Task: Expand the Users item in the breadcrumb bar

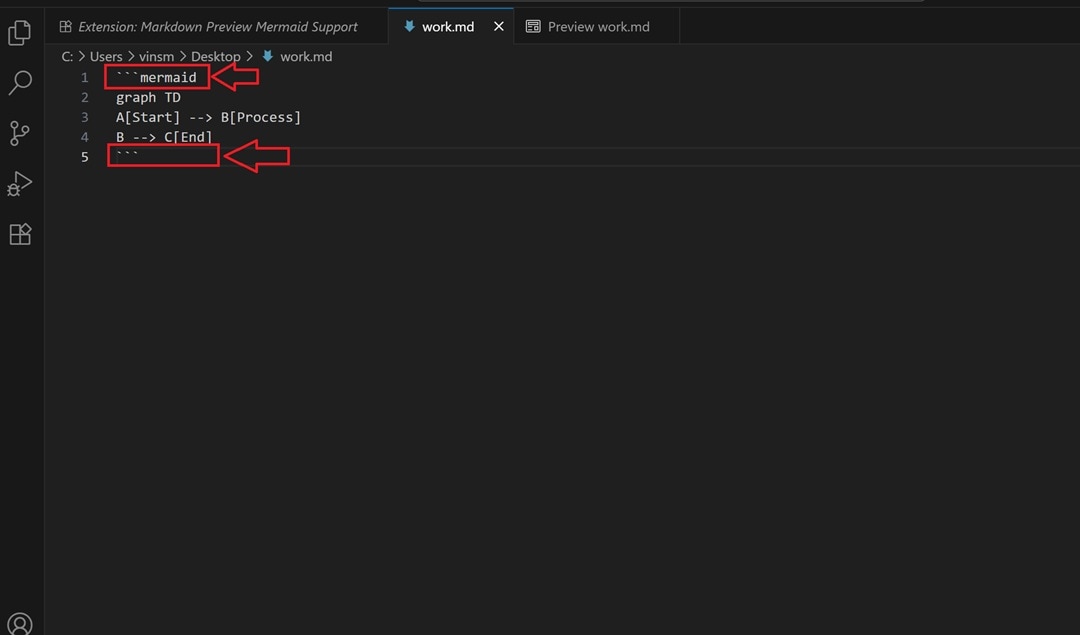Action: 106,56
